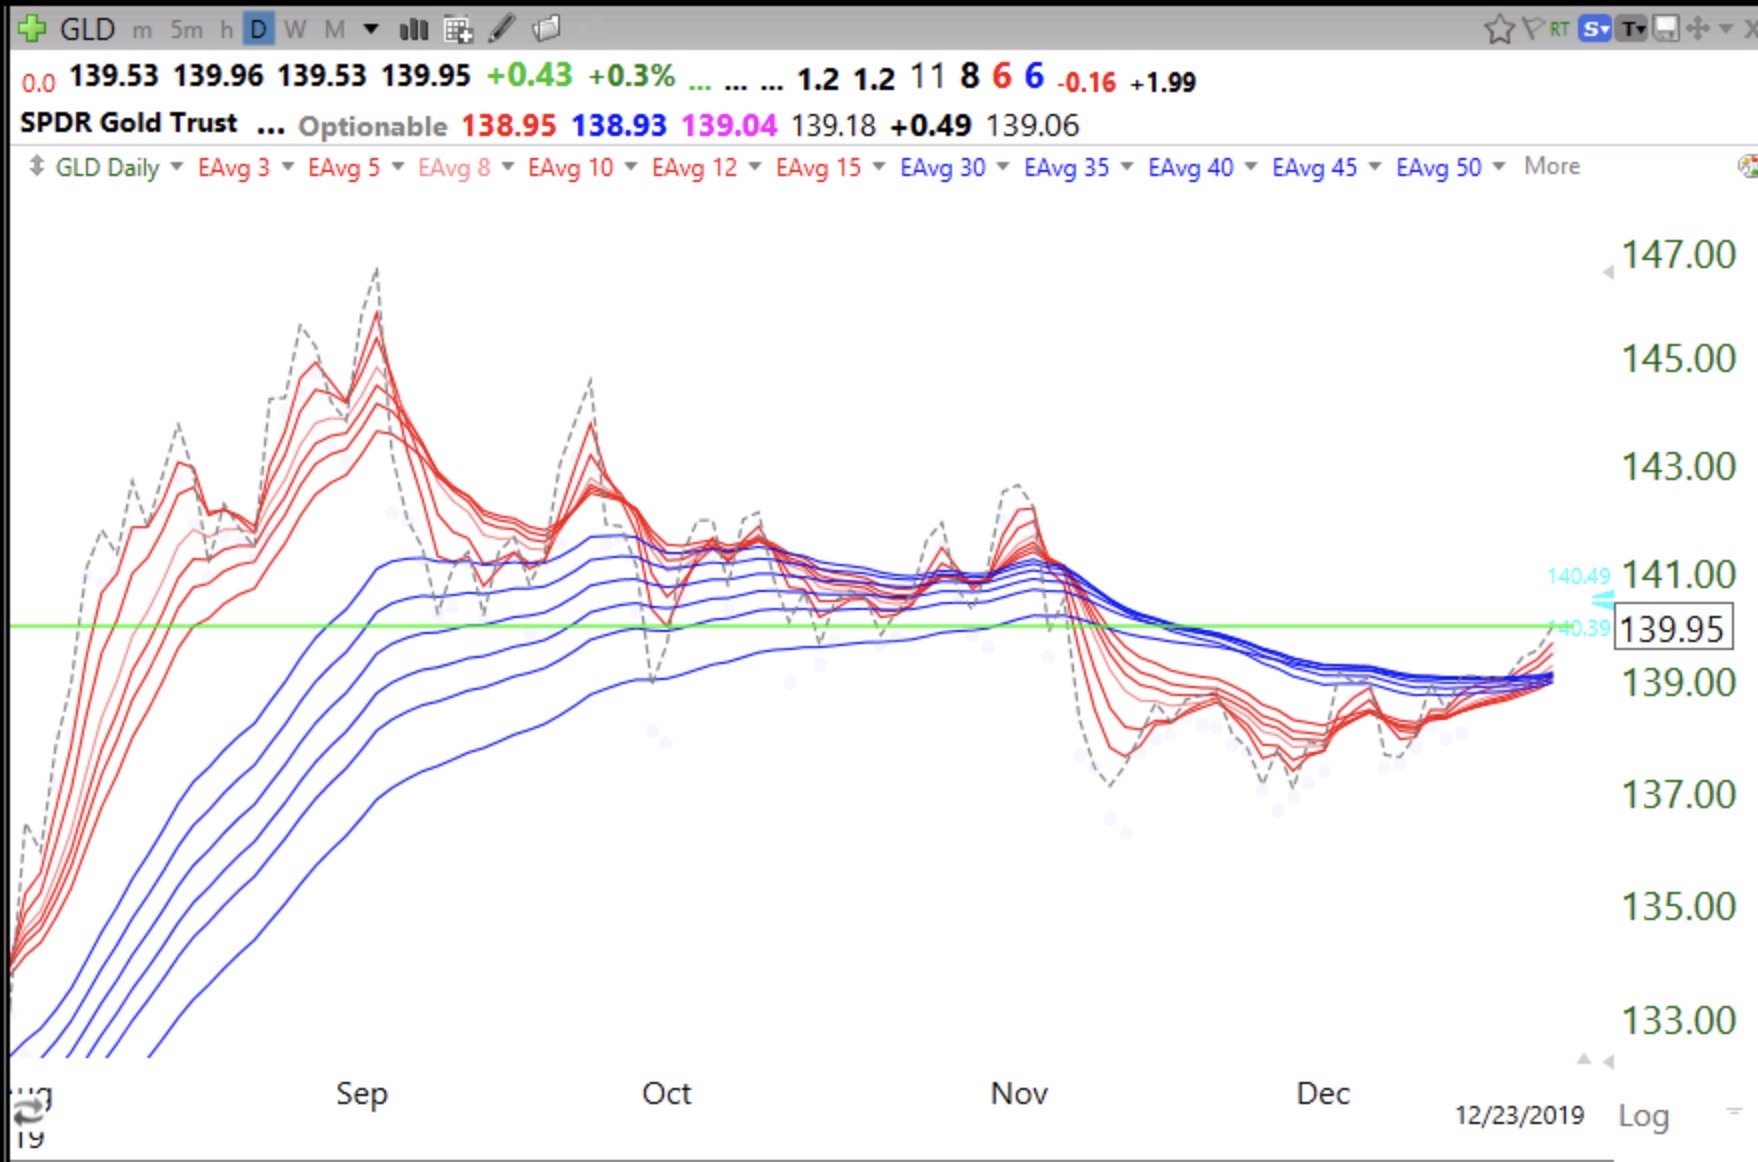This screenshot has width=1758, height=1162.
Task: Open EAvg 45 indicator menu
Action: (1375, 166)
